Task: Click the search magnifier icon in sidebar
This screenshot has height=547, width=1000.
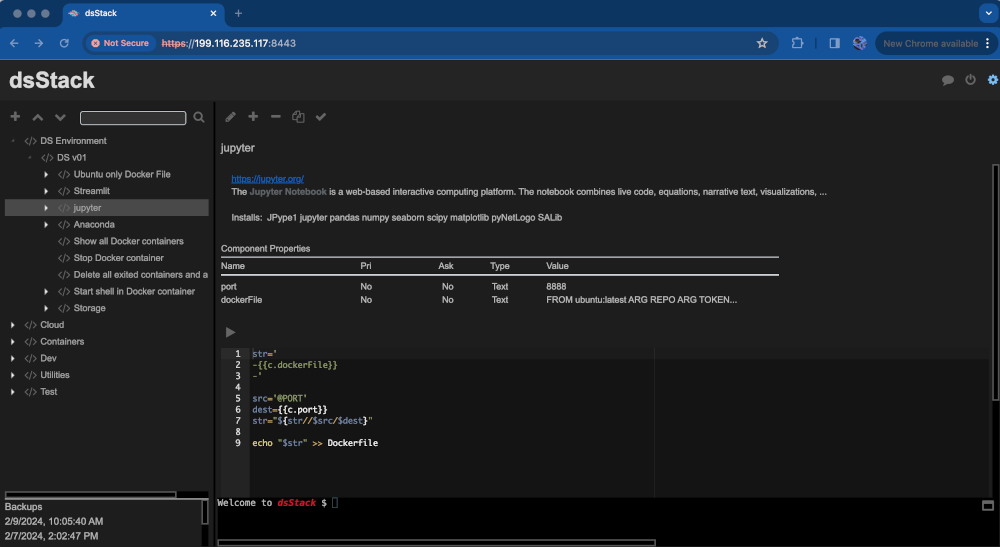Action: 199,117
